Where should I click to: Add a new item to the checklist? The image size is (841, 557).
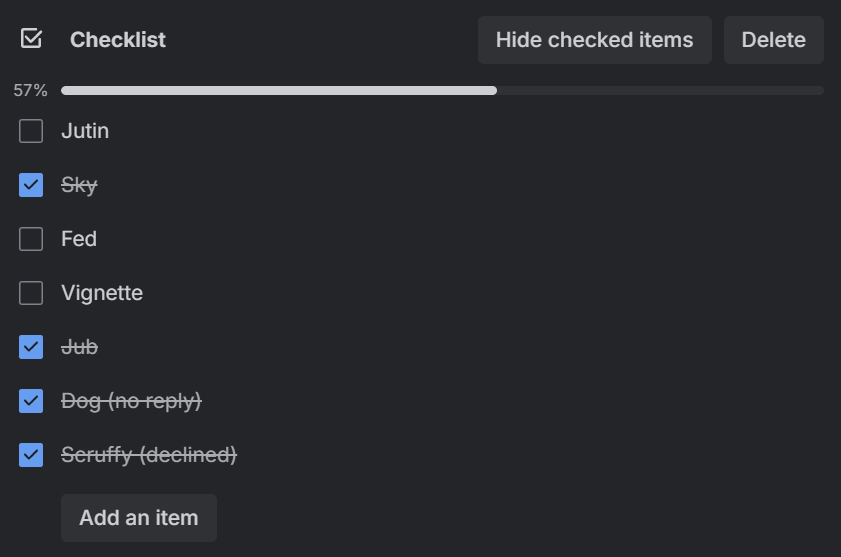pyautogui.click(x=139, y=518)
